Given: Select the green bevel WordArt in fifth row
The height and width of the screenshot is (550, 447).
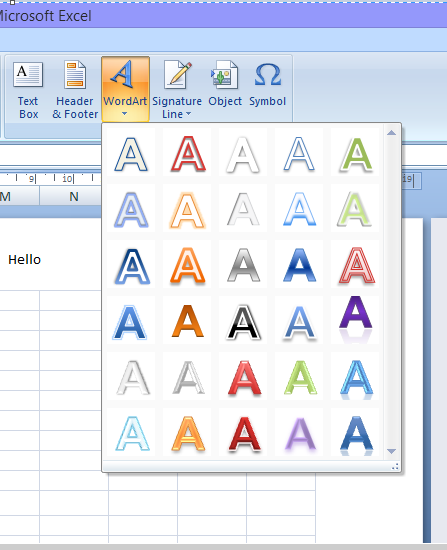Looking at the screenshot, I should pyautogui.click(x=299, y=377).
